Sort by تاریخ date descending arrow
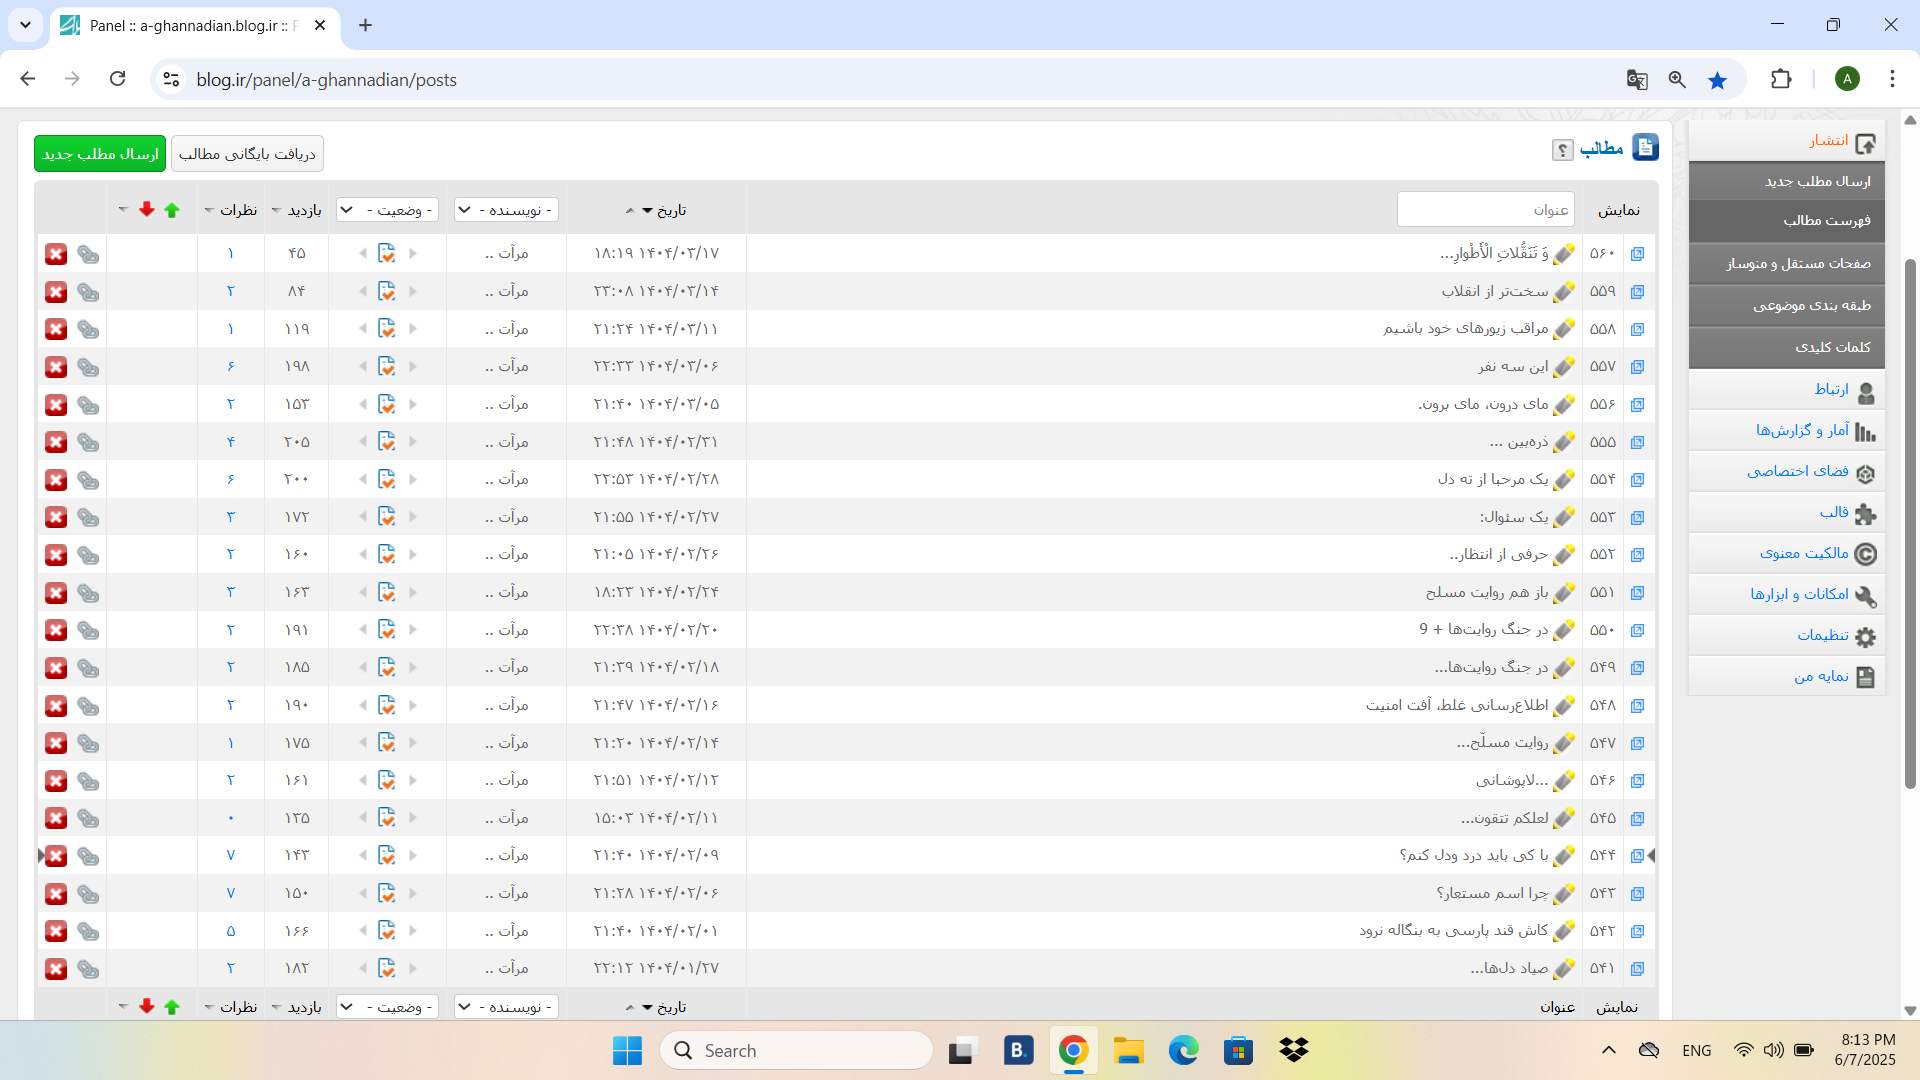The height and width of the screenshot is (1080, 1920). click(647, 211)
